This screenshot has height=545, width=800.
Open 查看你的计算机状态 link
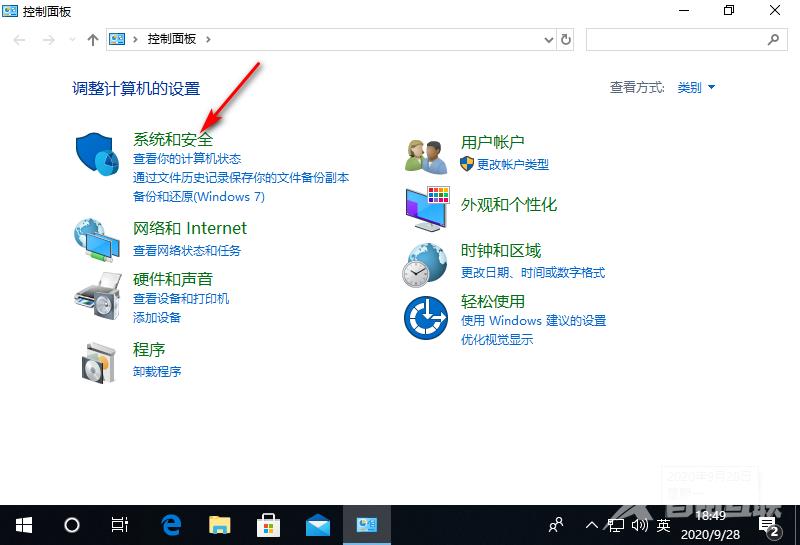tap(187, 159)
